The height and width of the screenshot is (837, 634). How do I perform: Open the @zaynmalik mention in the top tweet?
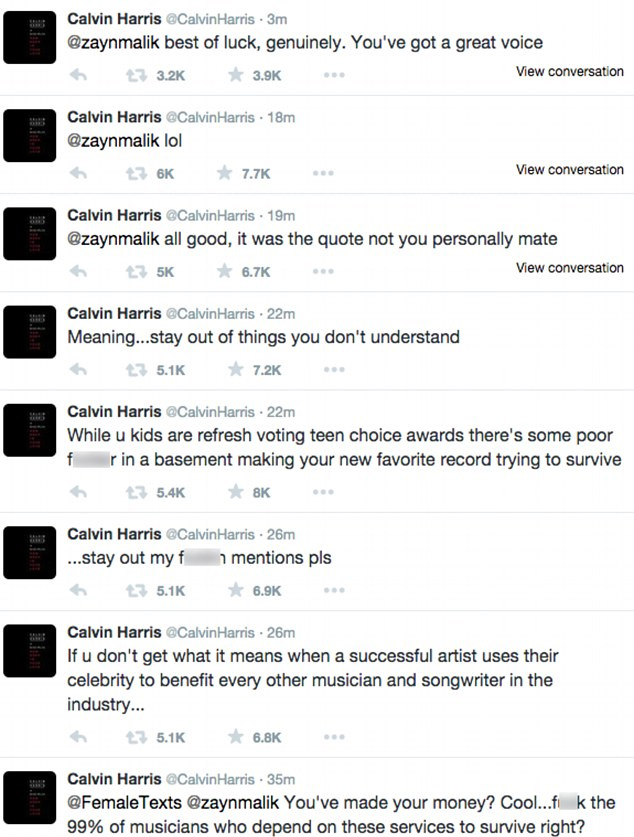(112, 44)
